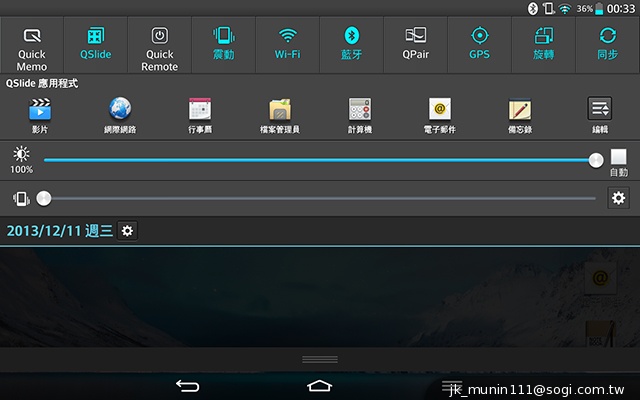Open the Calculator (計算機) QSlide app
The height and width of the screenshot is (400, 640).
click(x=360, y=115)
